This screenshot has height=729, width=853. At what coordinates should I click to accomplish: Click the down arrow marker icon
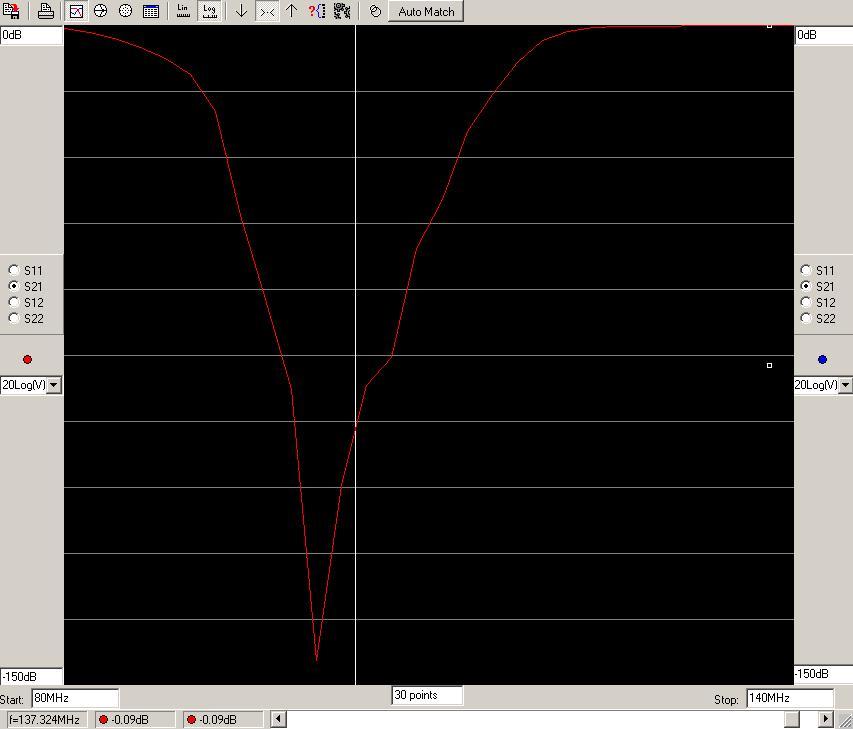click(241, 11)
